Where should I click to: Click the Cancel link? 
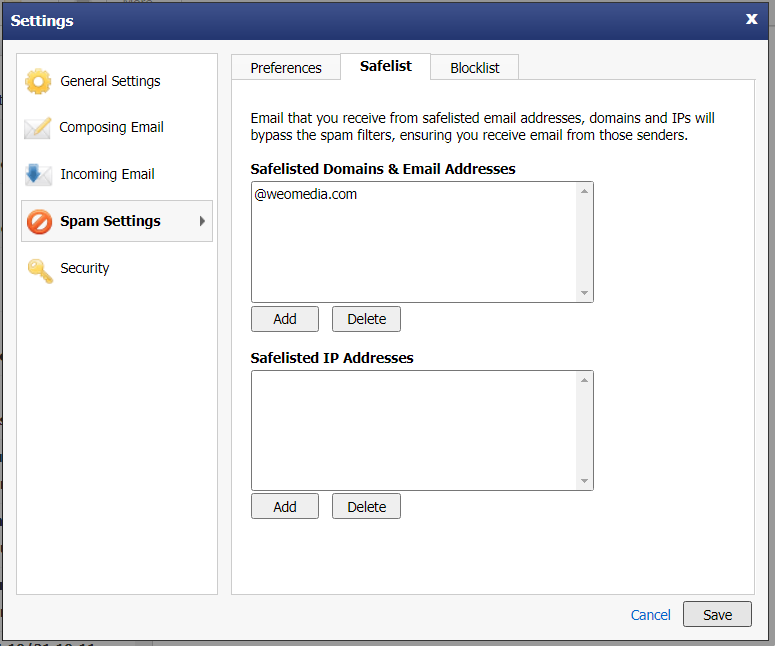(650, 615)
